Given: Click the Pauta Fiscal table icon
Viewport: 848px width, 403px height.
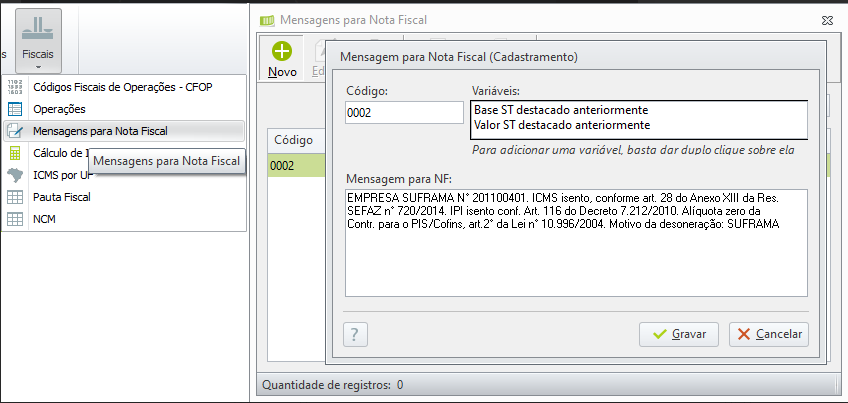Looking at the screenshot, I should coord(15,197).
